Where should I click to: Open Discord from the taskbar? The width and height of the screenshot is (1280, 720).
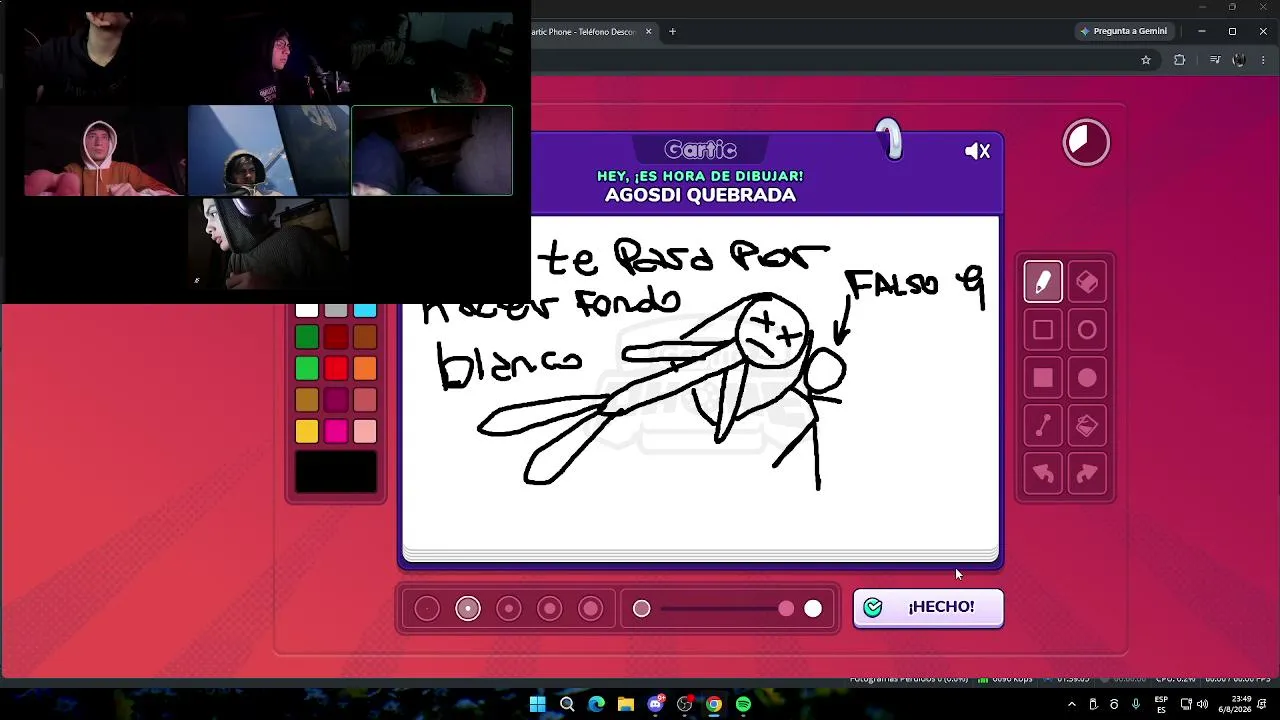[656, 704]
